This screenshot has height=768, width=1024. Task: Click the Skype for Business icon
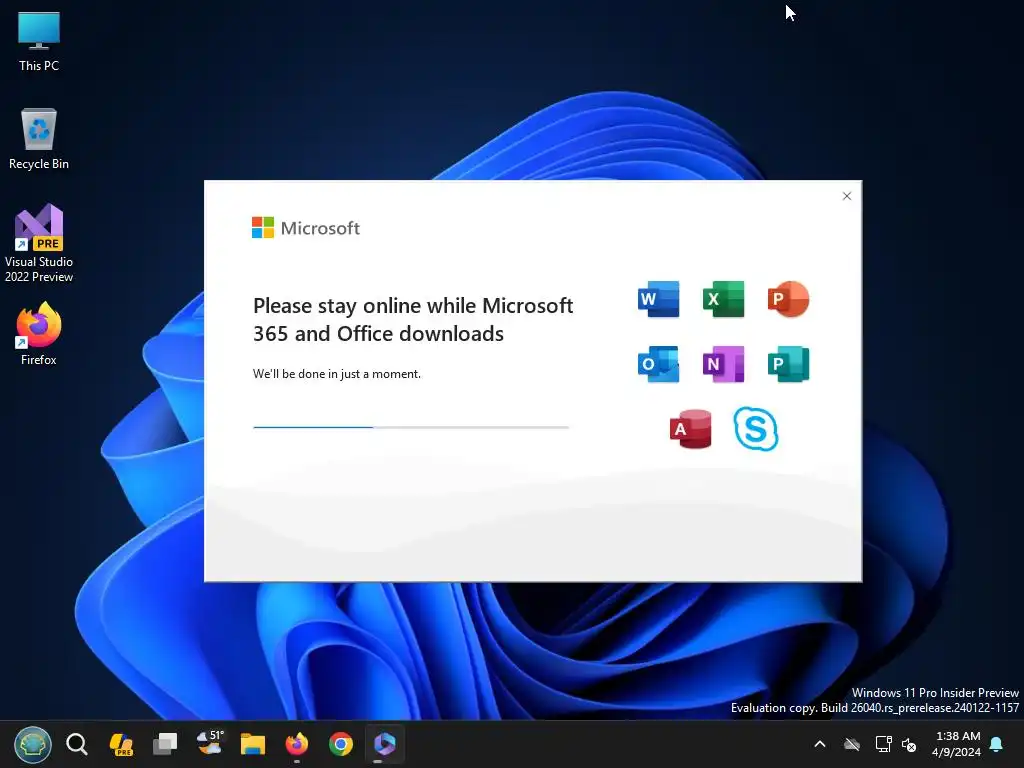(756, 429)
